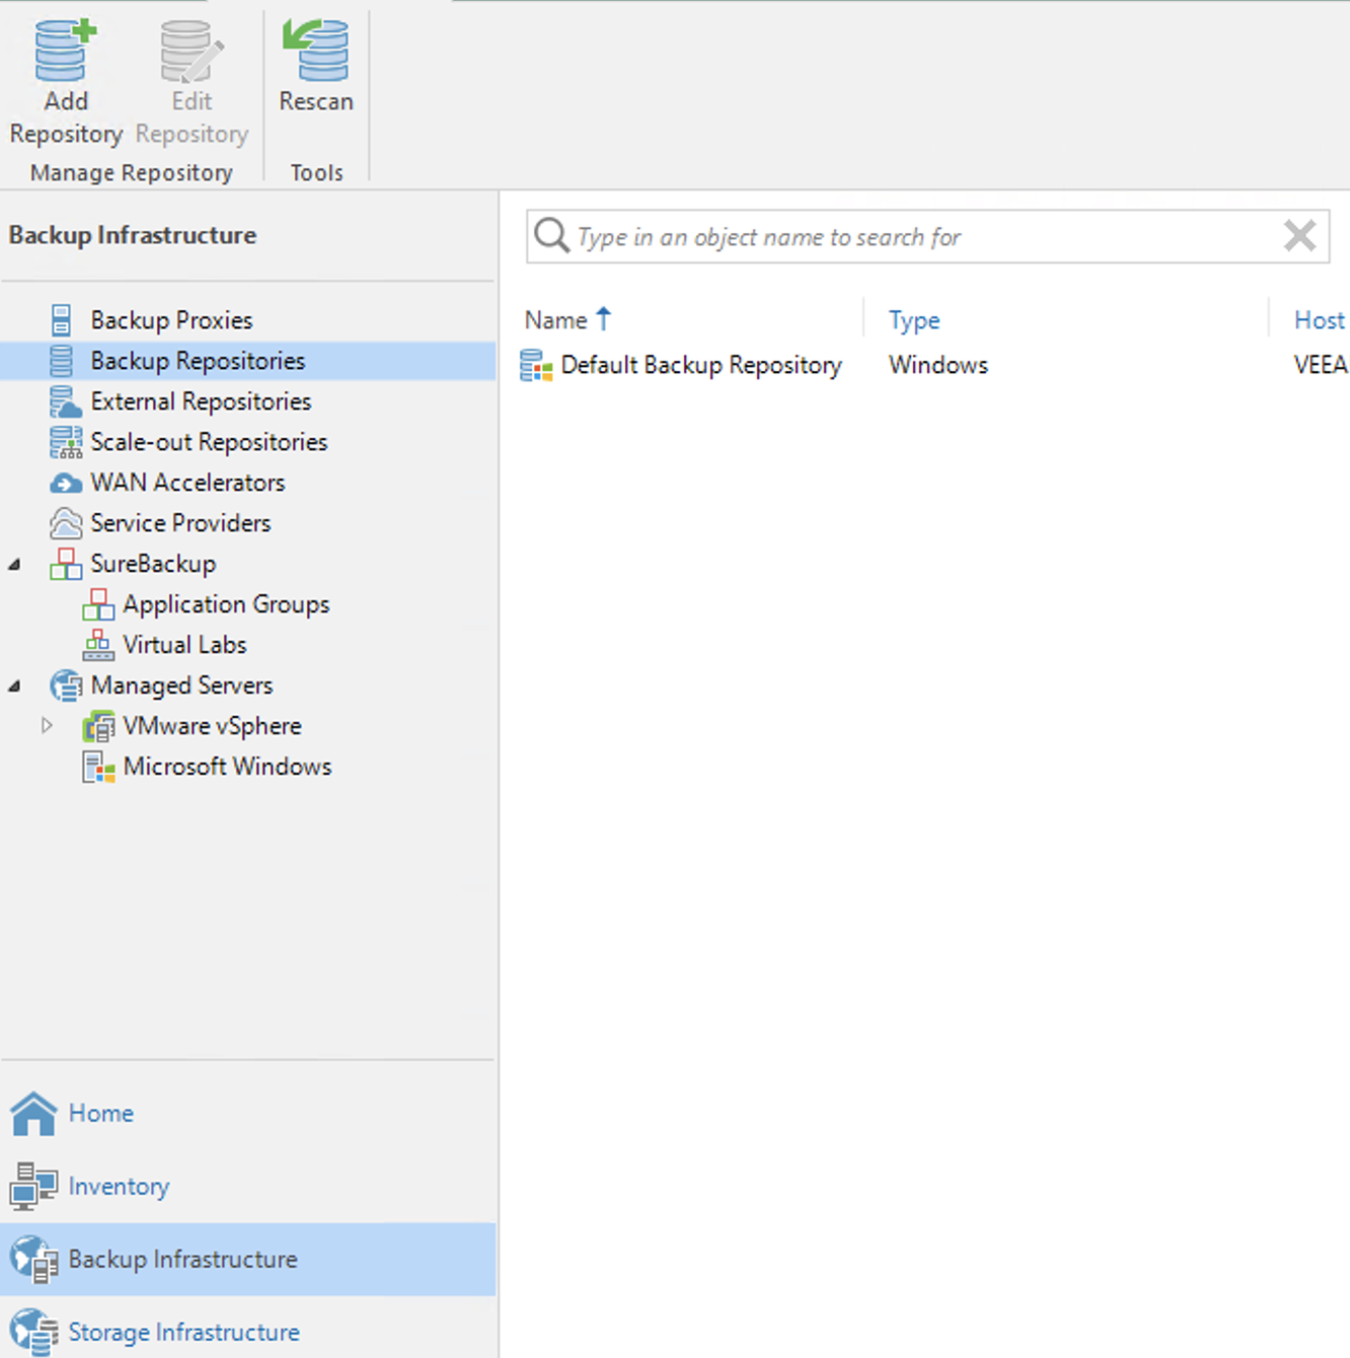Select Backup Proxies icon in tree
The height and width of the screenshot is (1358, 1350).
click(x=62, y=320)
